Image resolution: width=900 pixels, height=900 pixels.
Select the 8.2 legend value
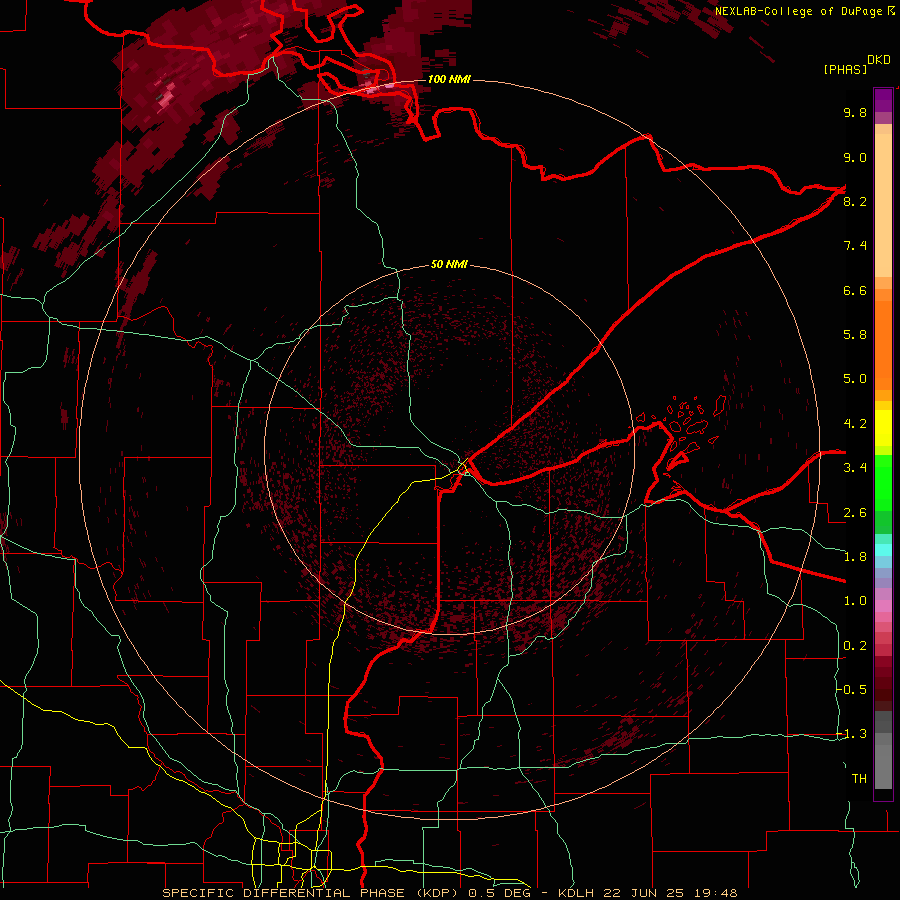[x=855, y=201]
